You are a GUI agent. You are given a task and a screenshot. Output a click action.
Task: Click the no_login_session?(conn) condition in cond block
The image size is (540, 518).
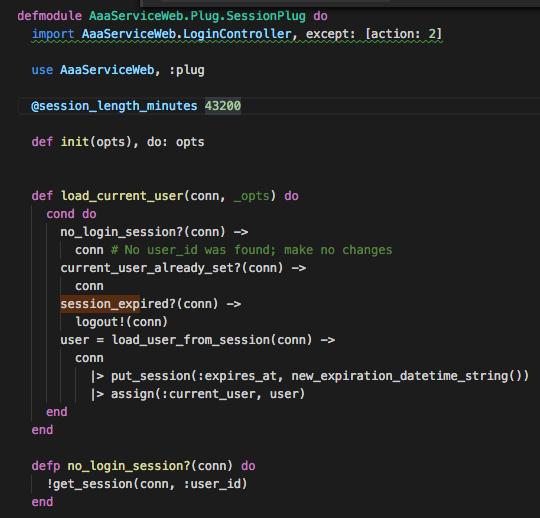pos(143,232)
